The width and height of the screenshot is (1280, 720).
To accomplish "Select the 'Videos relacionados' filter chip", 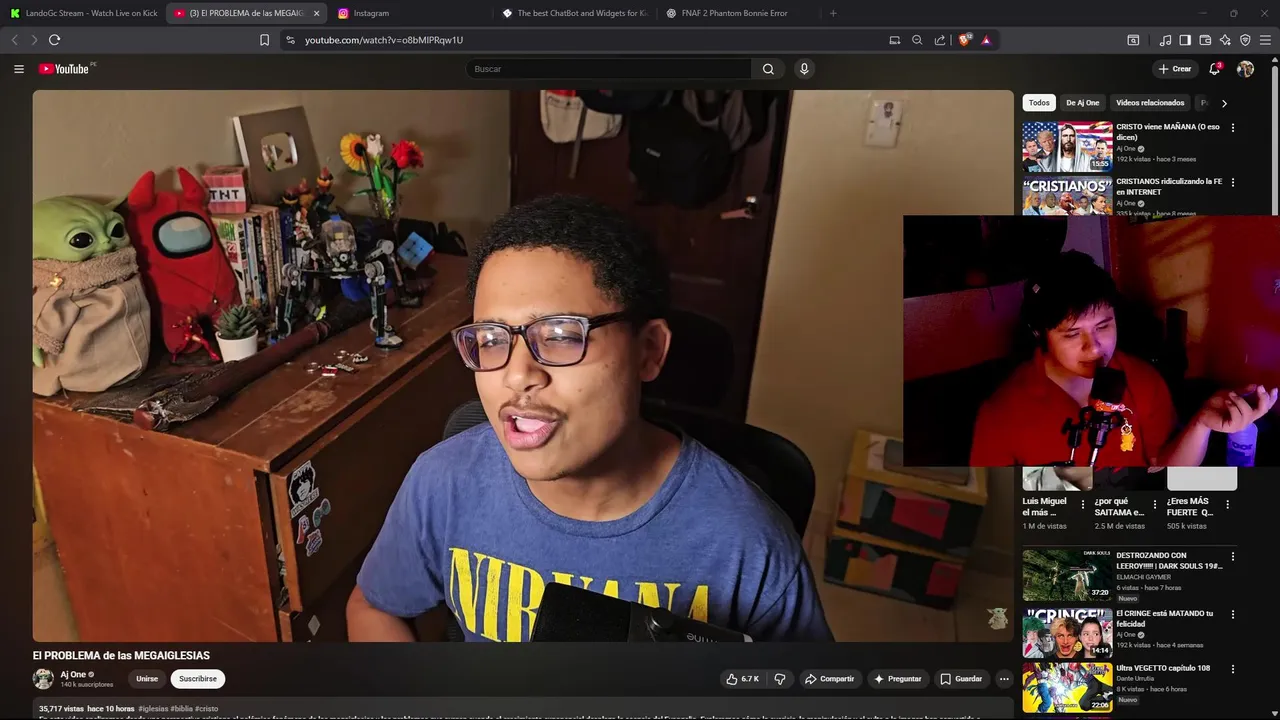I will (1150, 103).
